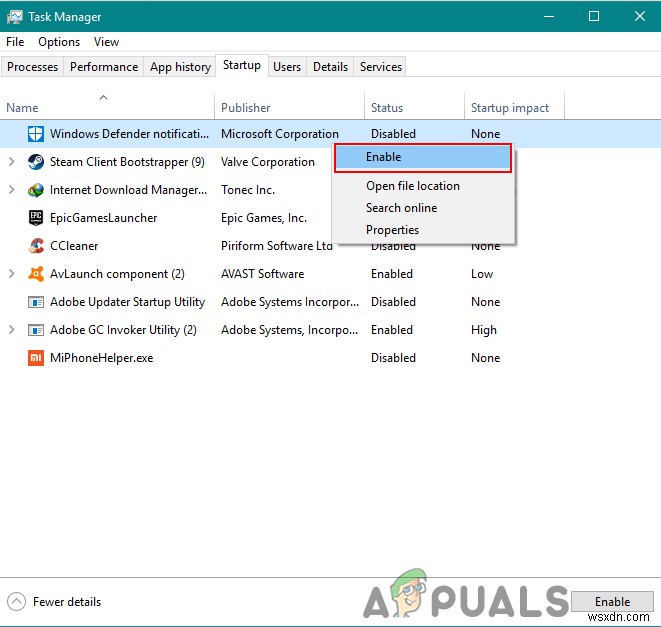Switch to the Processes tab
Screen dimensions: 661x627
click(x=32, y=67)
